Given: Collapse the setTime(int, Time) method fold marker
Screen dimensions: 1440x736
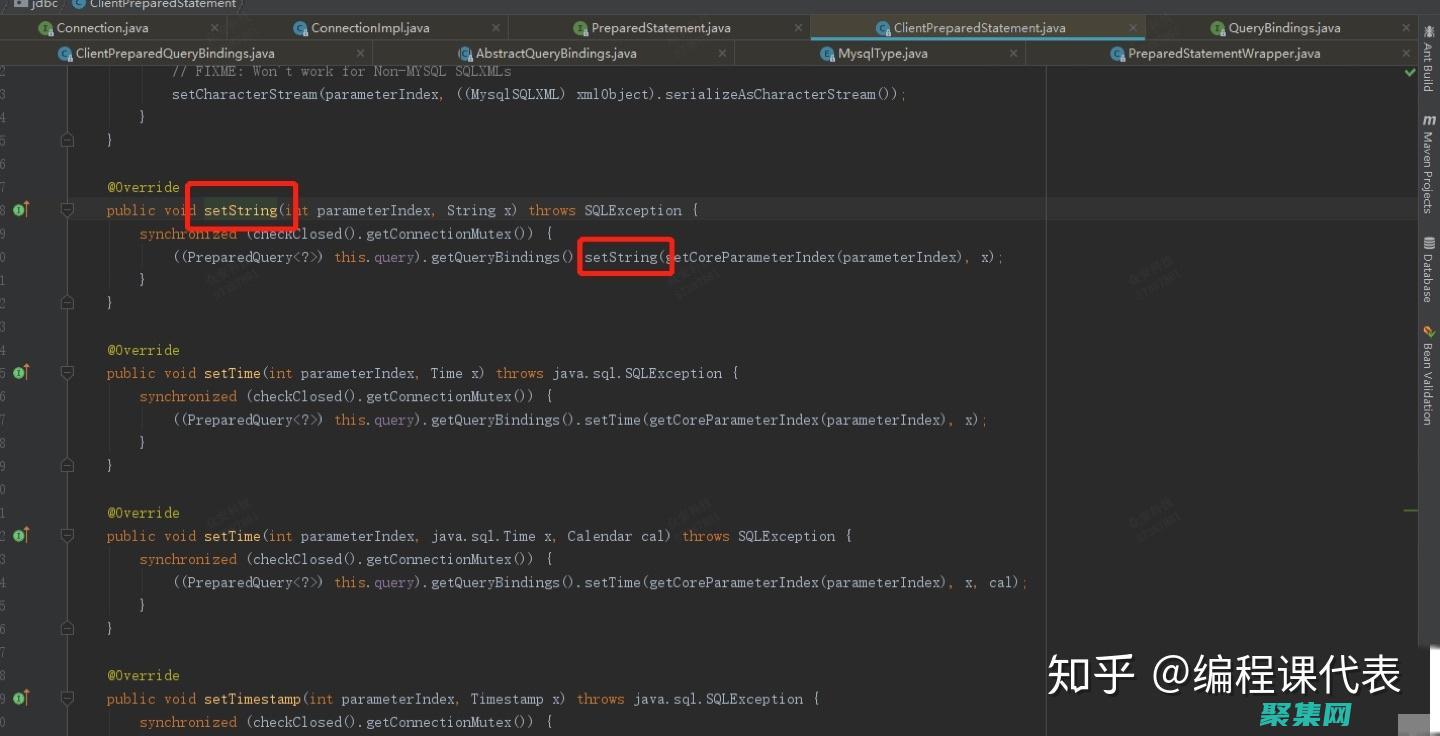Looking at the screenshot, I should point(67,373).
